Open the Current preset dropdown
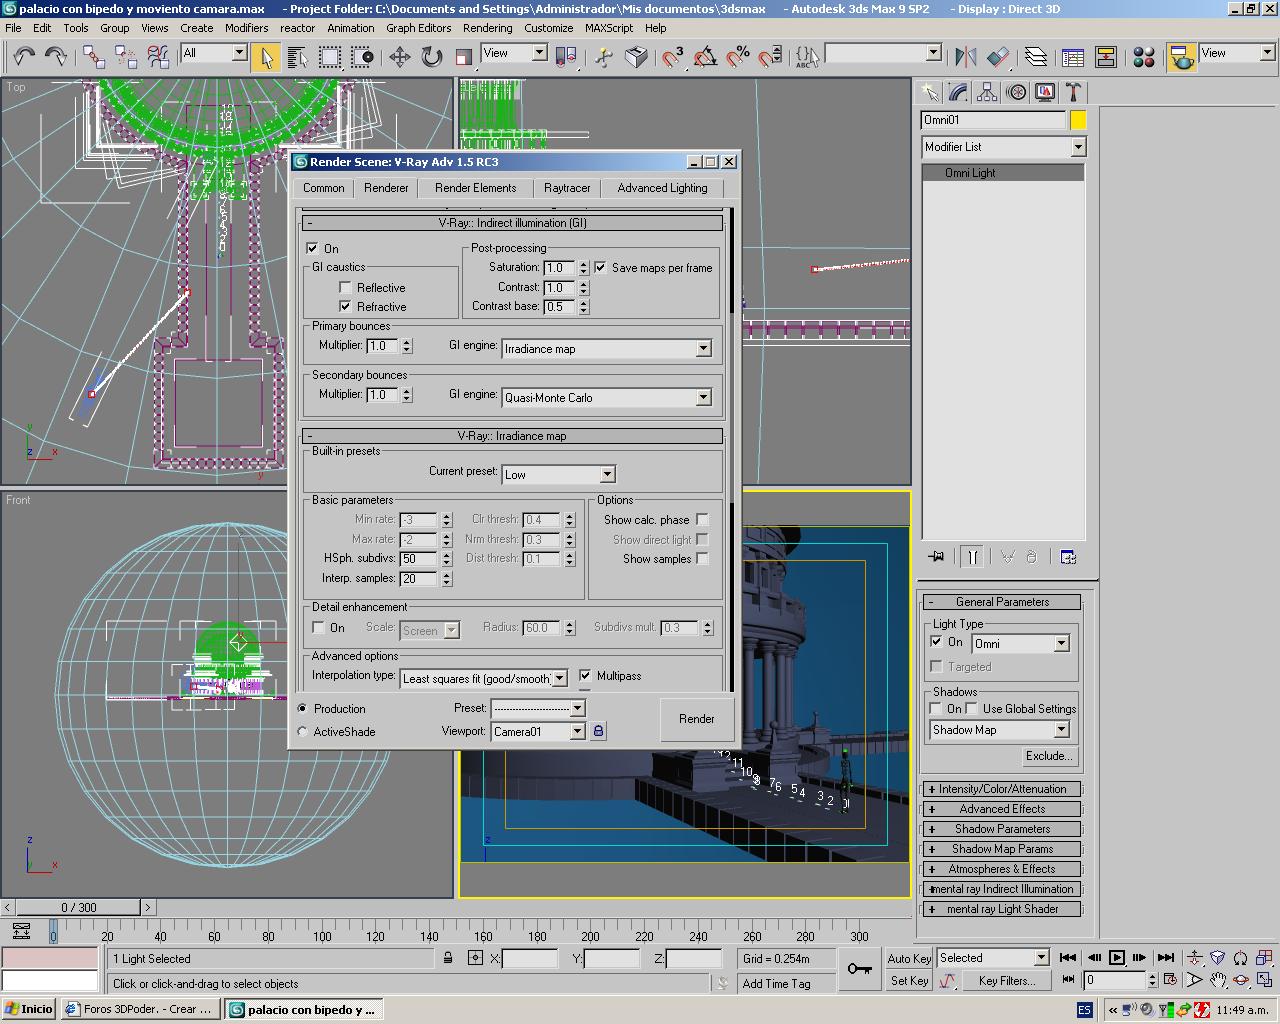1280x1024 pixels. tap(607, 475)
